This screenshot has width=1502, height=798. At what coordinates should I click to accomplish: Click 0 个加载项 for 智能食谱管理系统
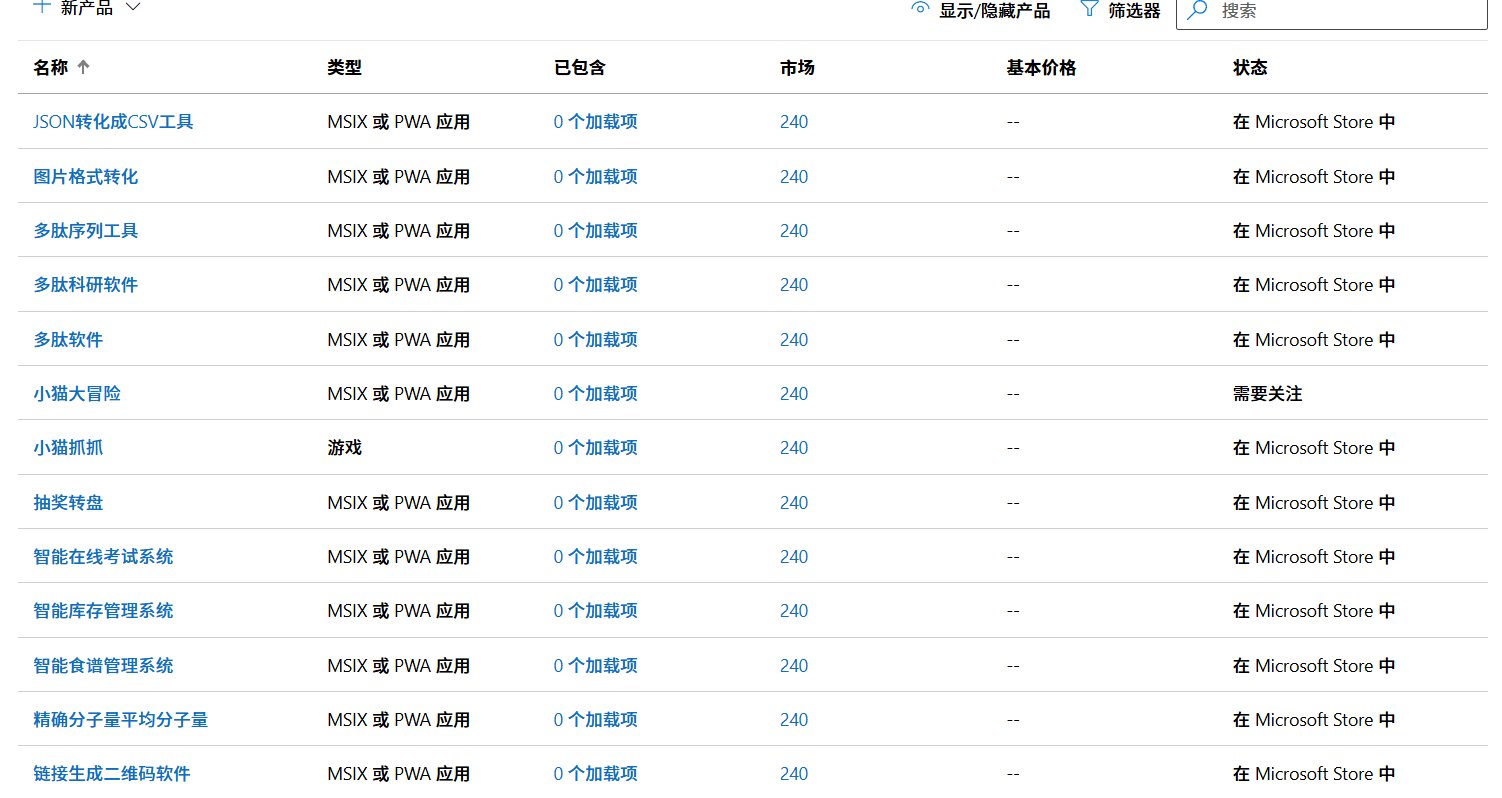pos(595,666)
